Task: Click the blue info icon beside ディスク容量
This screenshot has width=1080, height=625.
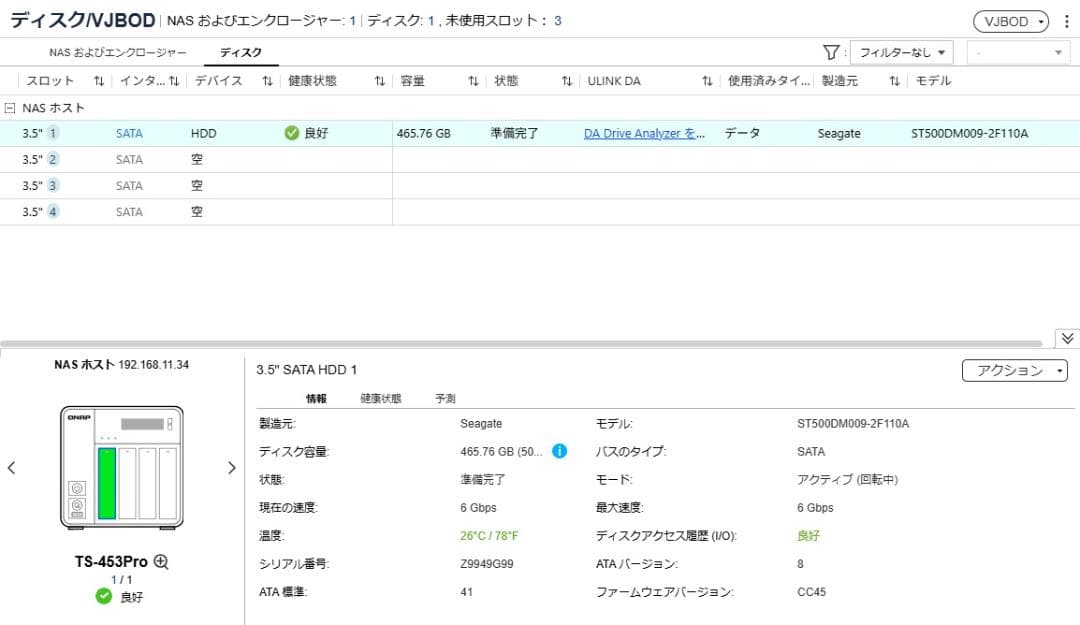Action: click(559, 451)
